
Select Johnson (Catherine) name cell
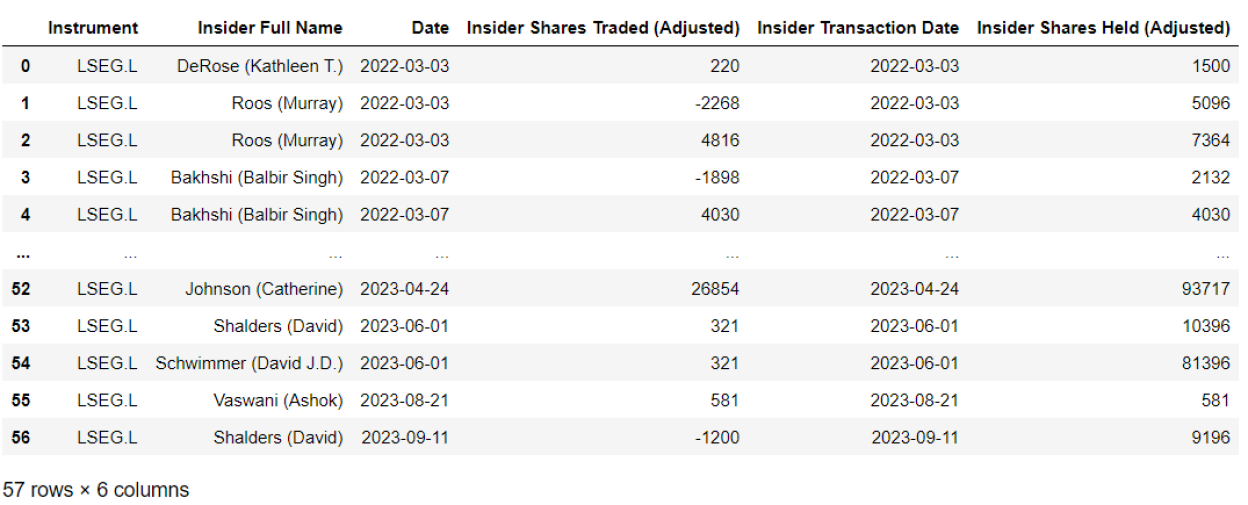[264, 289]
